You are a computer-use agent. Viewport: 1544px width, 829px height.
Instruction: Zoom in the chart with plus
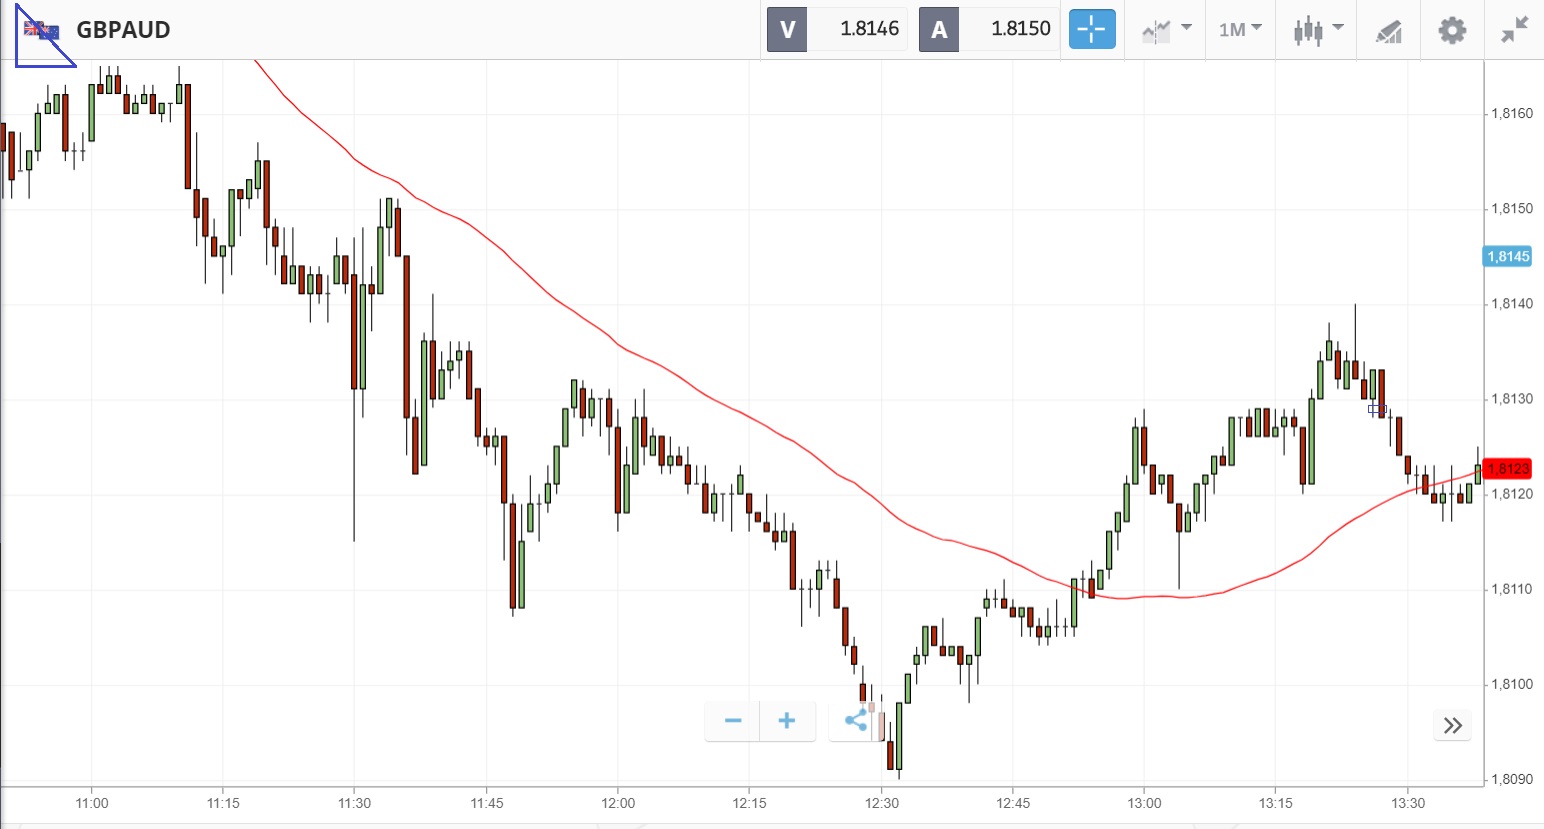click(787, 721)
